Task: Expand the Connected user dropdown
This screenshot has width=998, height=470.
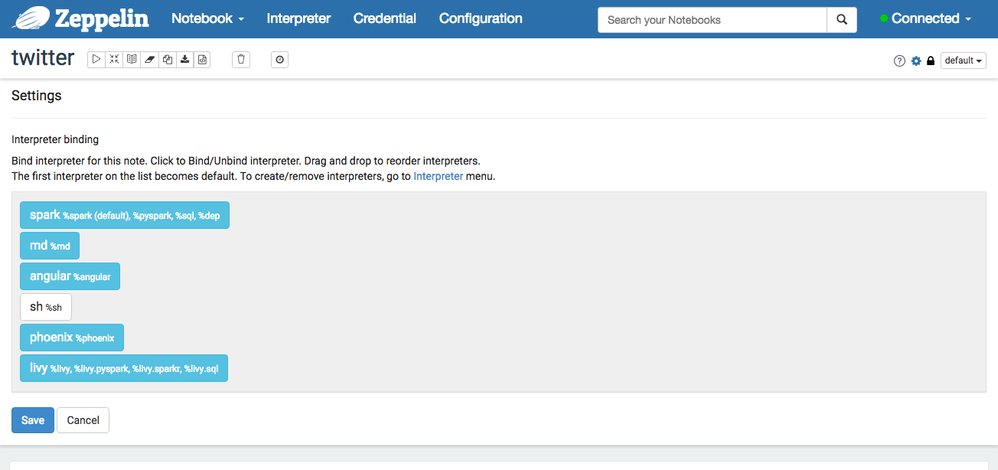Action: tap(925, 18)
